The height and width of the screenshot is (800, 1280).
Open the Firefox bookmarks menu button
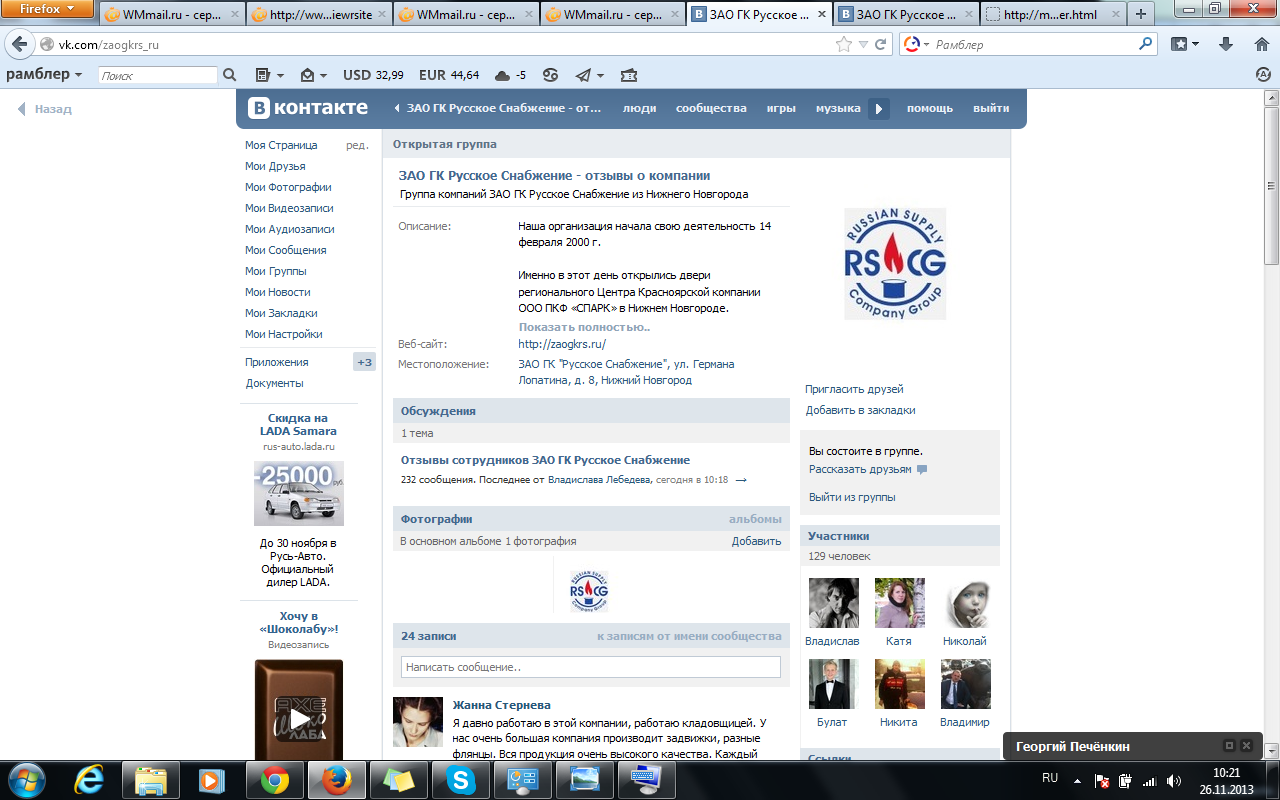(x=1185, y=44)
